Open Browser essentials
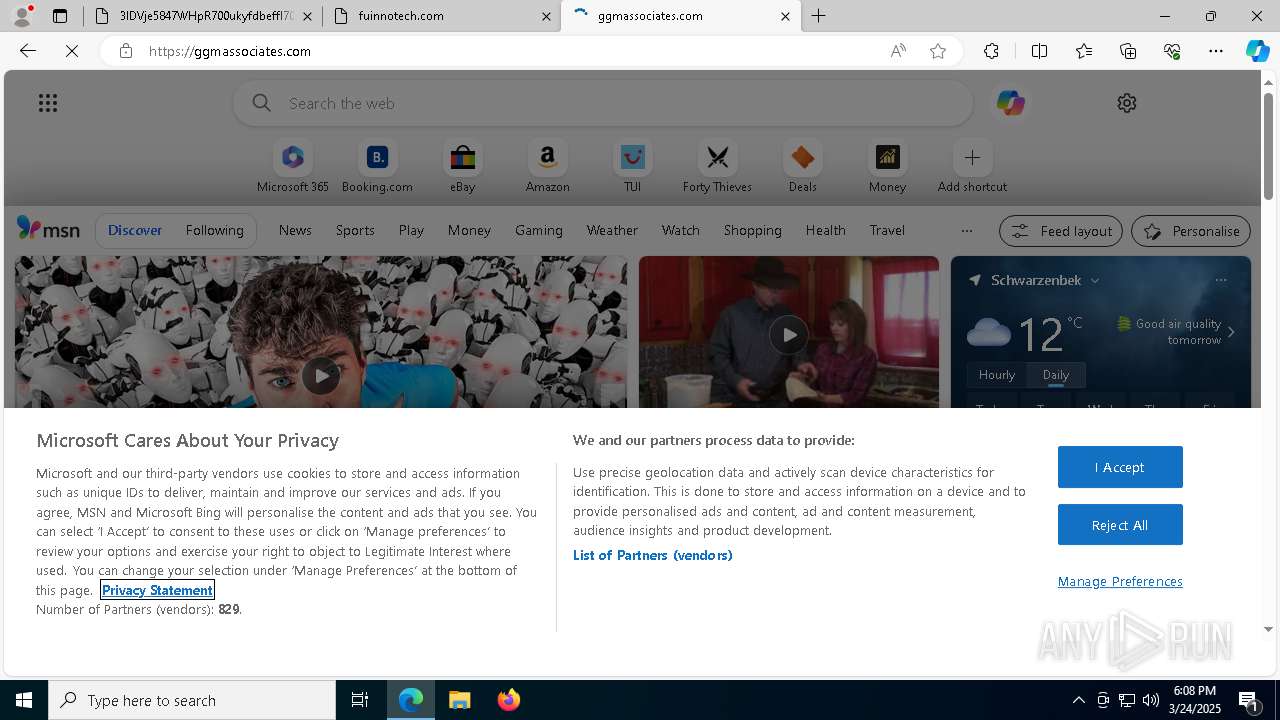Viewport: 1280px width, 720px height. [x=1172, y=51]
